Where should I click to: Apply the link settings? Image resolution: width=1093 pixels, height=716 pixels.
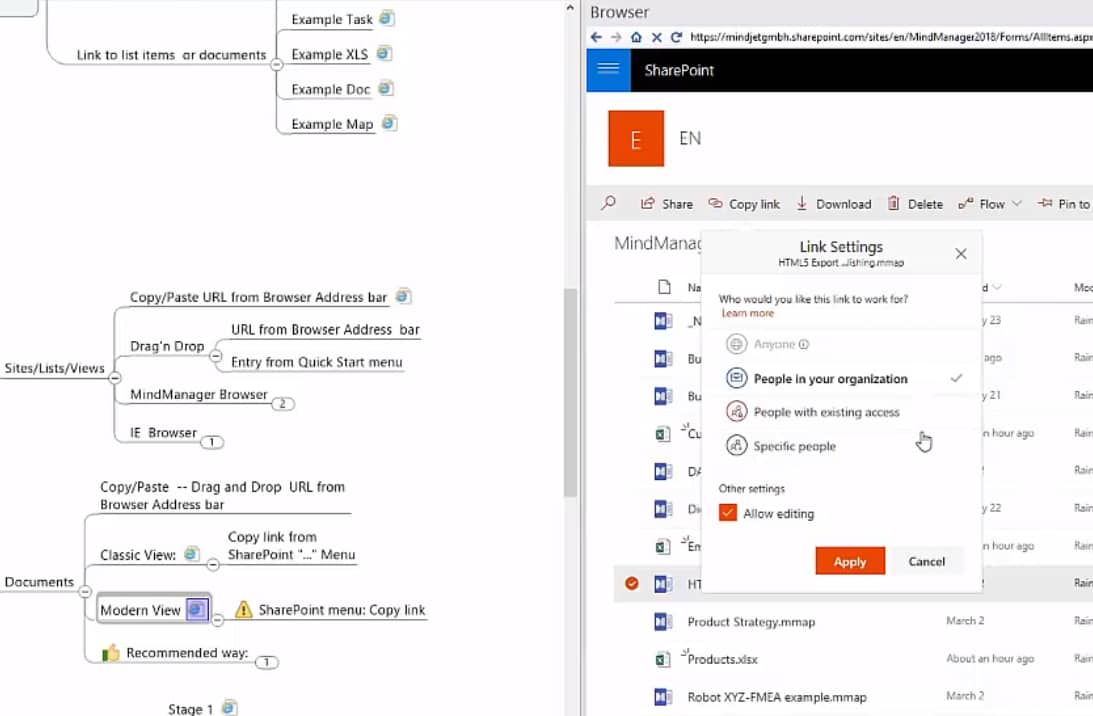pos(849,561)
